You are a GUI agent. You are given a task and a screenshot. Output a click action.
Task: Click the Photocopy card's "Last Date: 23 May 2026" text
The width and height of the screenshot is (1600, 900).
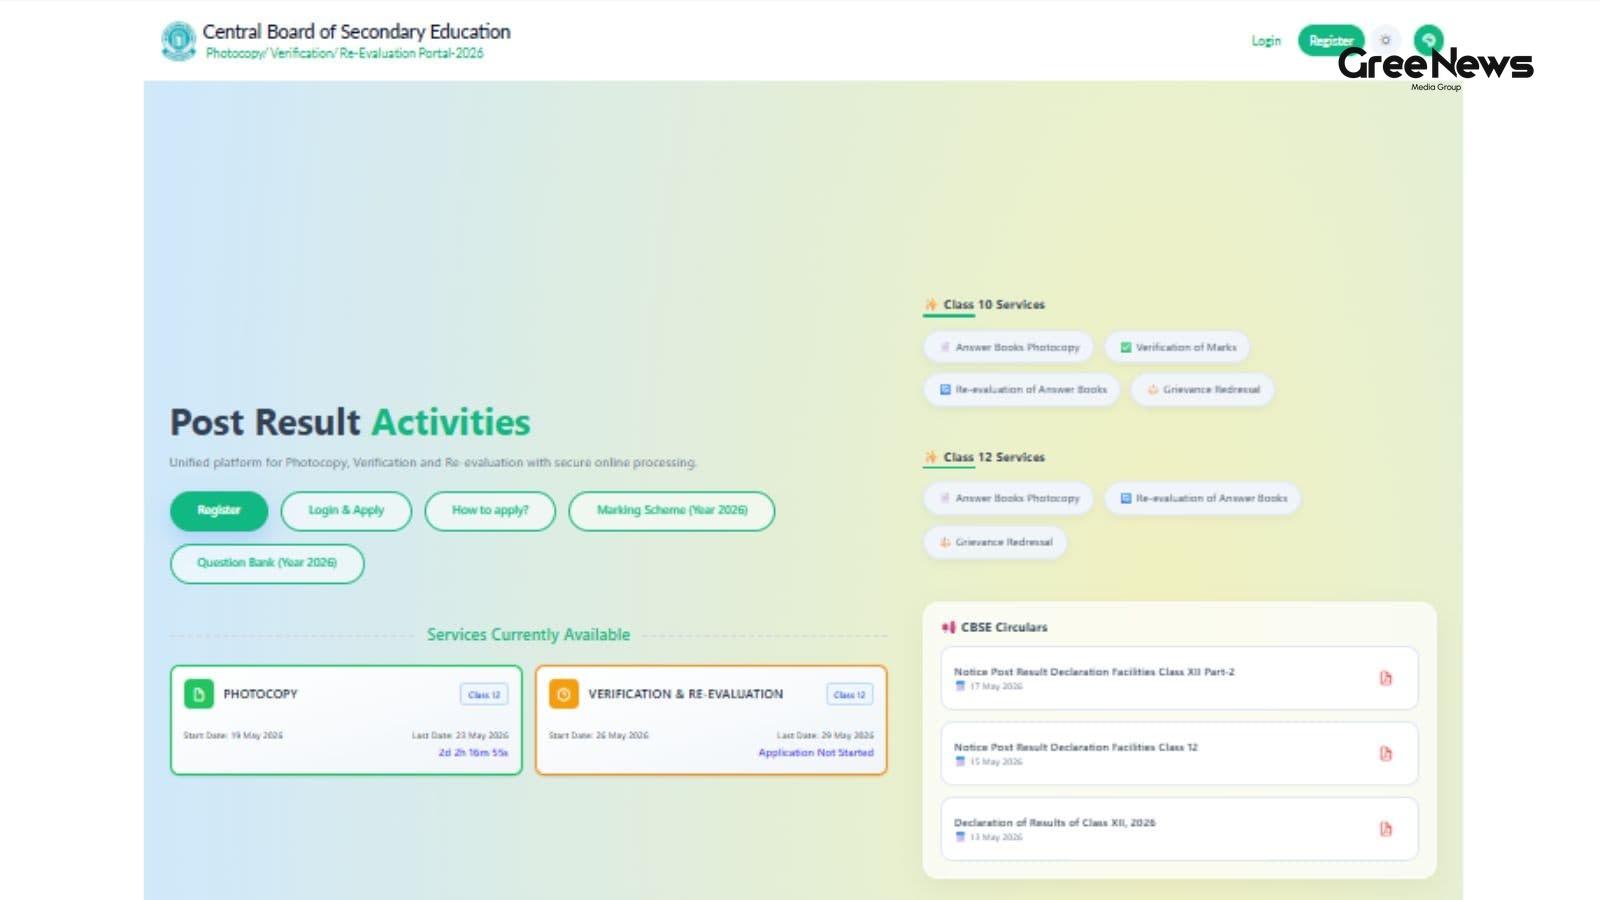(460, 736)
